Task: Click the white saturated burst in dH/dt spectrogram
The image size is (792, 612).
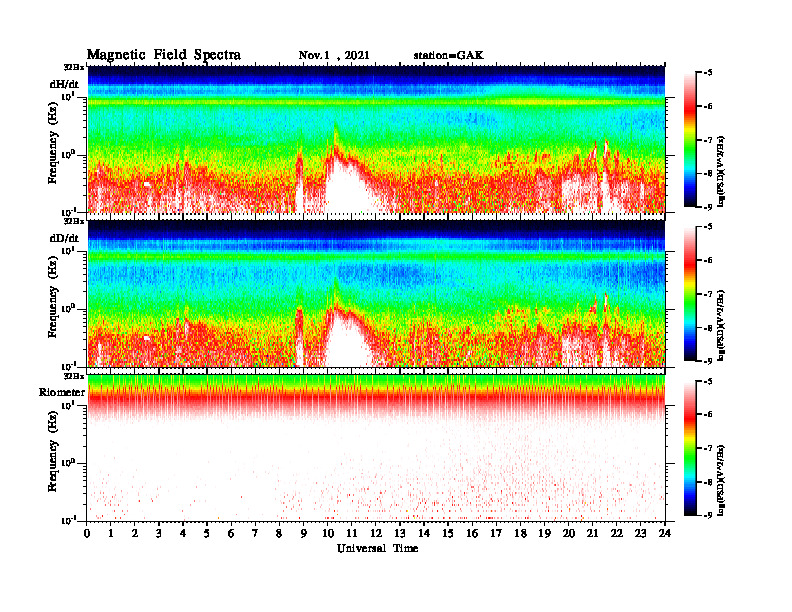Action: coord(348,189)
